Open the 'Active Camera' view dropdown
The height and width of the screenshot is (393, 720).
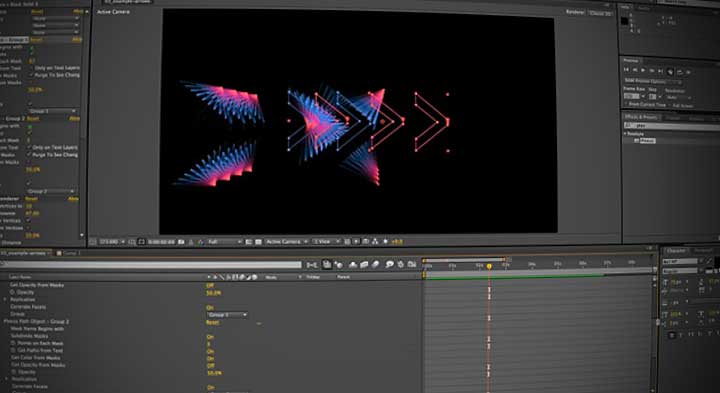click(x=287, y=241)
